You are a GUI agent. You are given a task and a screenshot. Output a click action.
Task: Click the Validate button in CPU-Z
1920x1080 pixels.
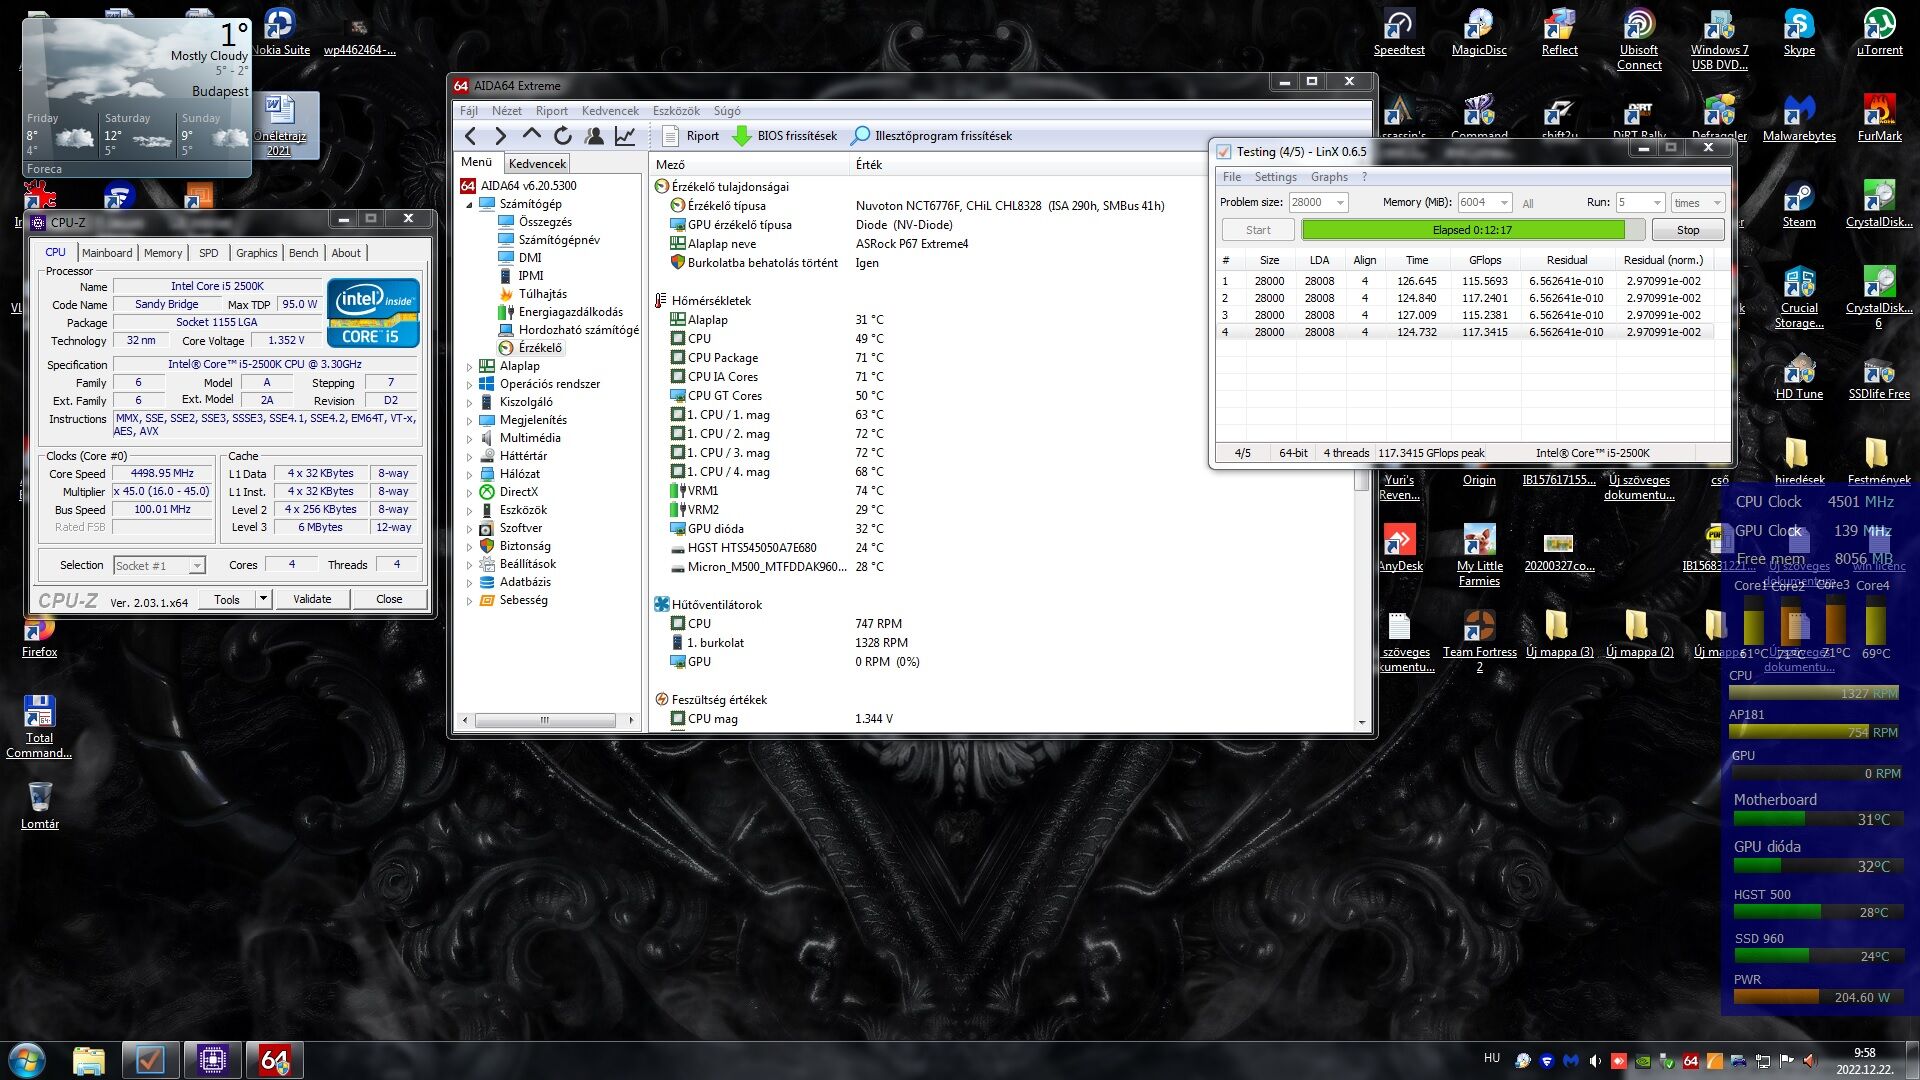click(x=312, y=599)
